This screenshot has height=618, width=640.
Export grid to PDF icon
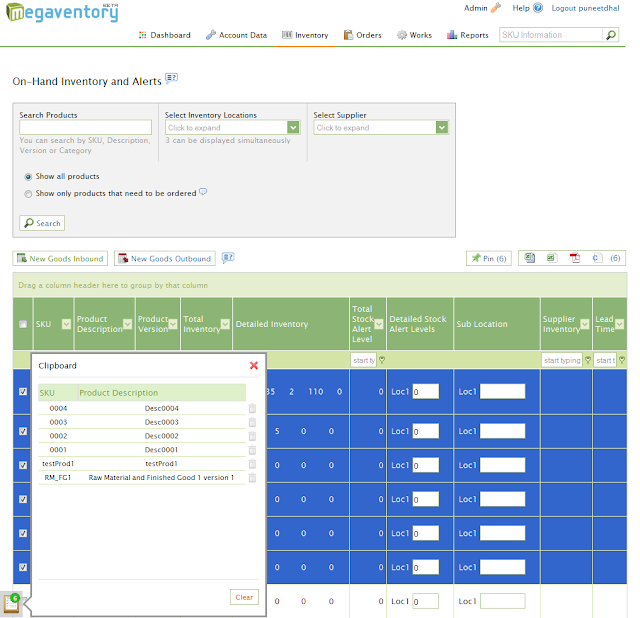coord(575,258)
